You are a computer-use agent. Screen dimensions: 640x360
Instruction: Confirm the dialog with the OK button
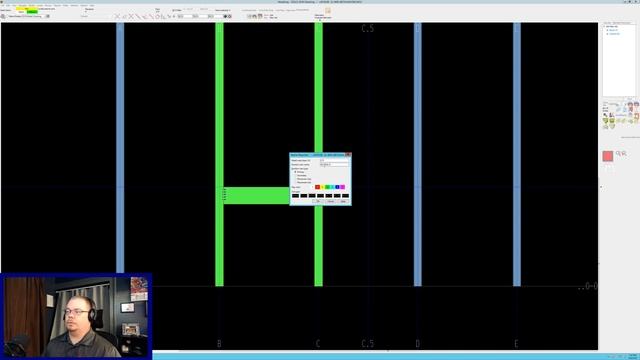[318, 201]
